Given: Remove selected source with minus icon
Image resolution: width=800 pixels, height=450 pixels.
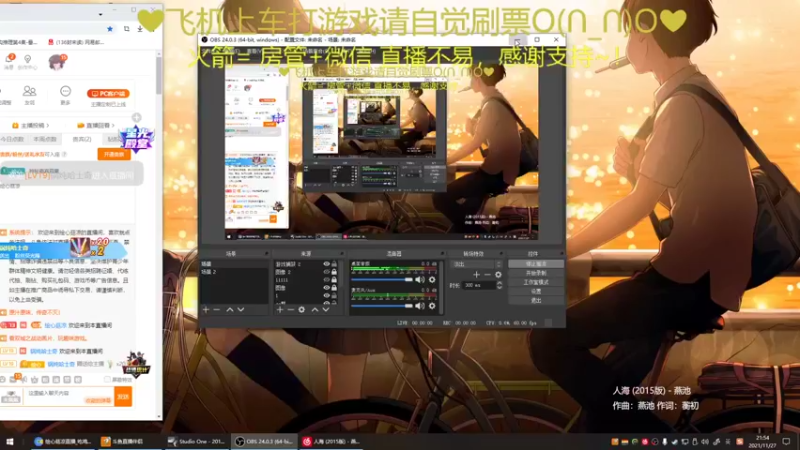Looking at the screenshot, I should pos(291,310).
